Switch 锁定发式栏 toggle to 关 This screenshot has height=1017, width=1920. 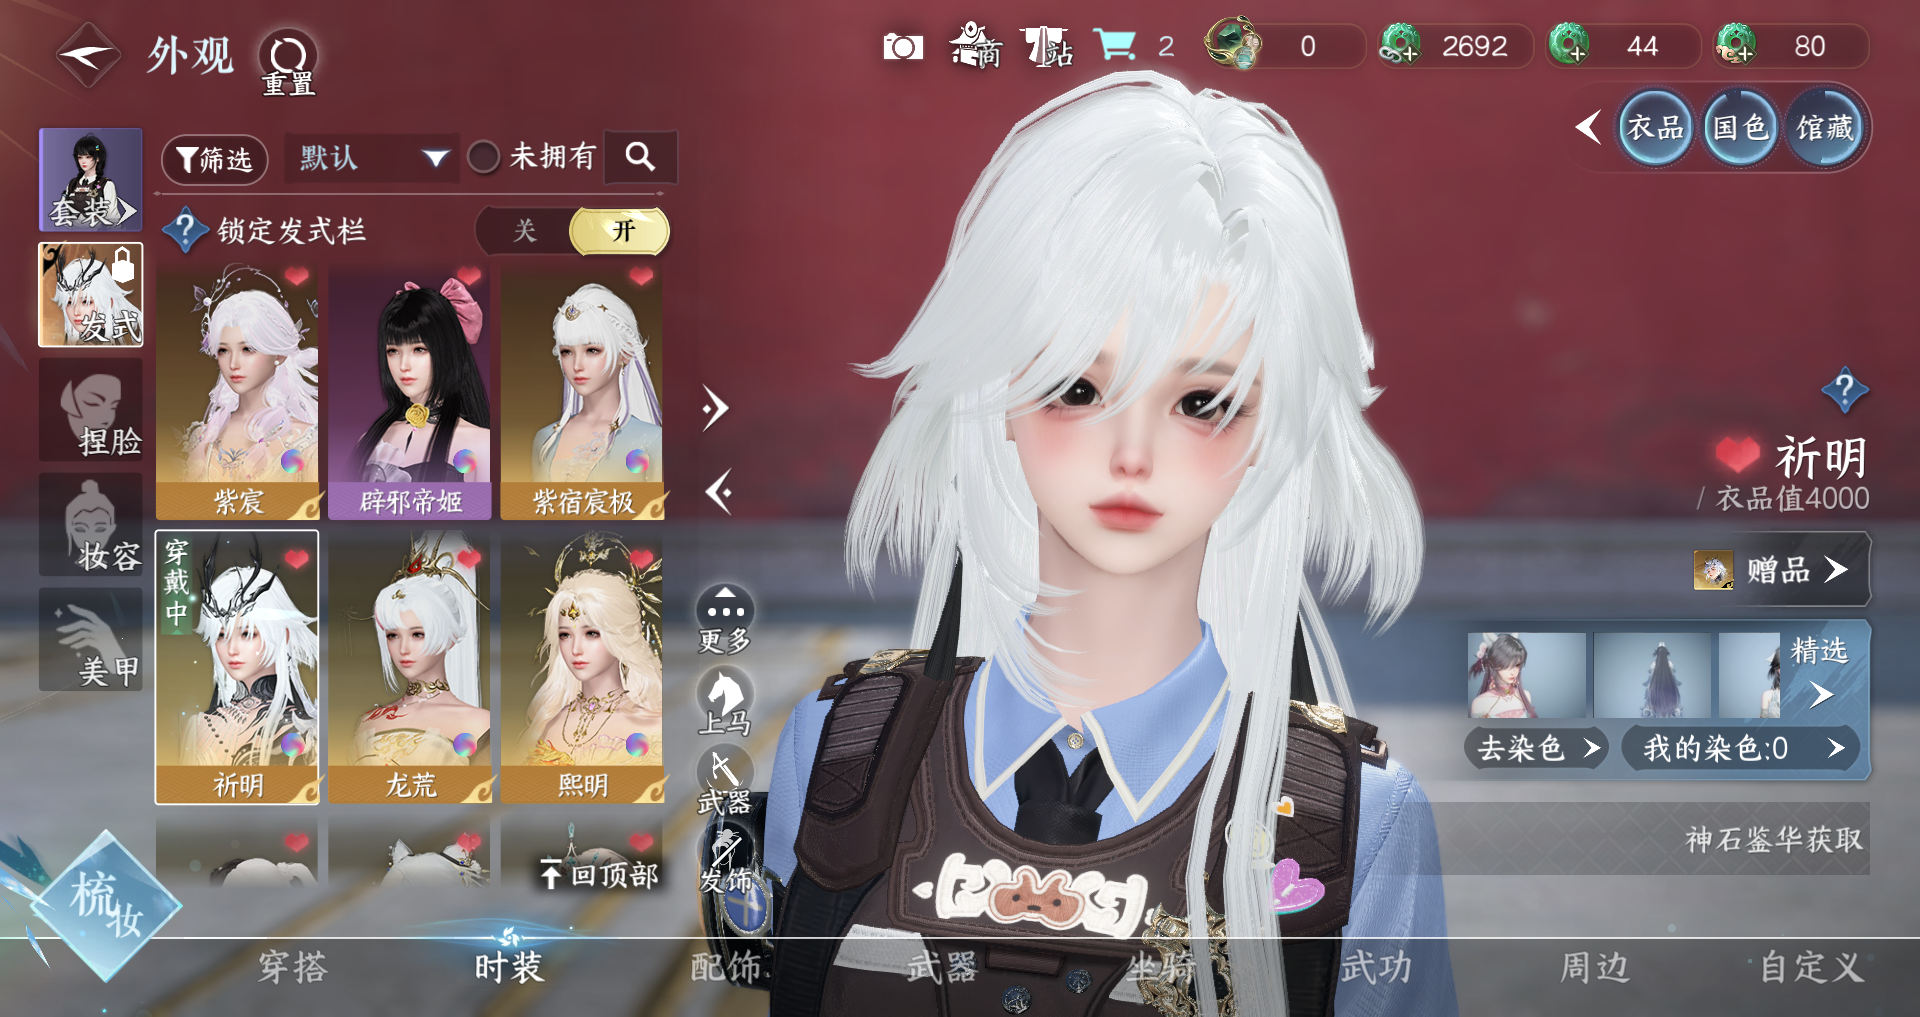click(x=525, y=231)
